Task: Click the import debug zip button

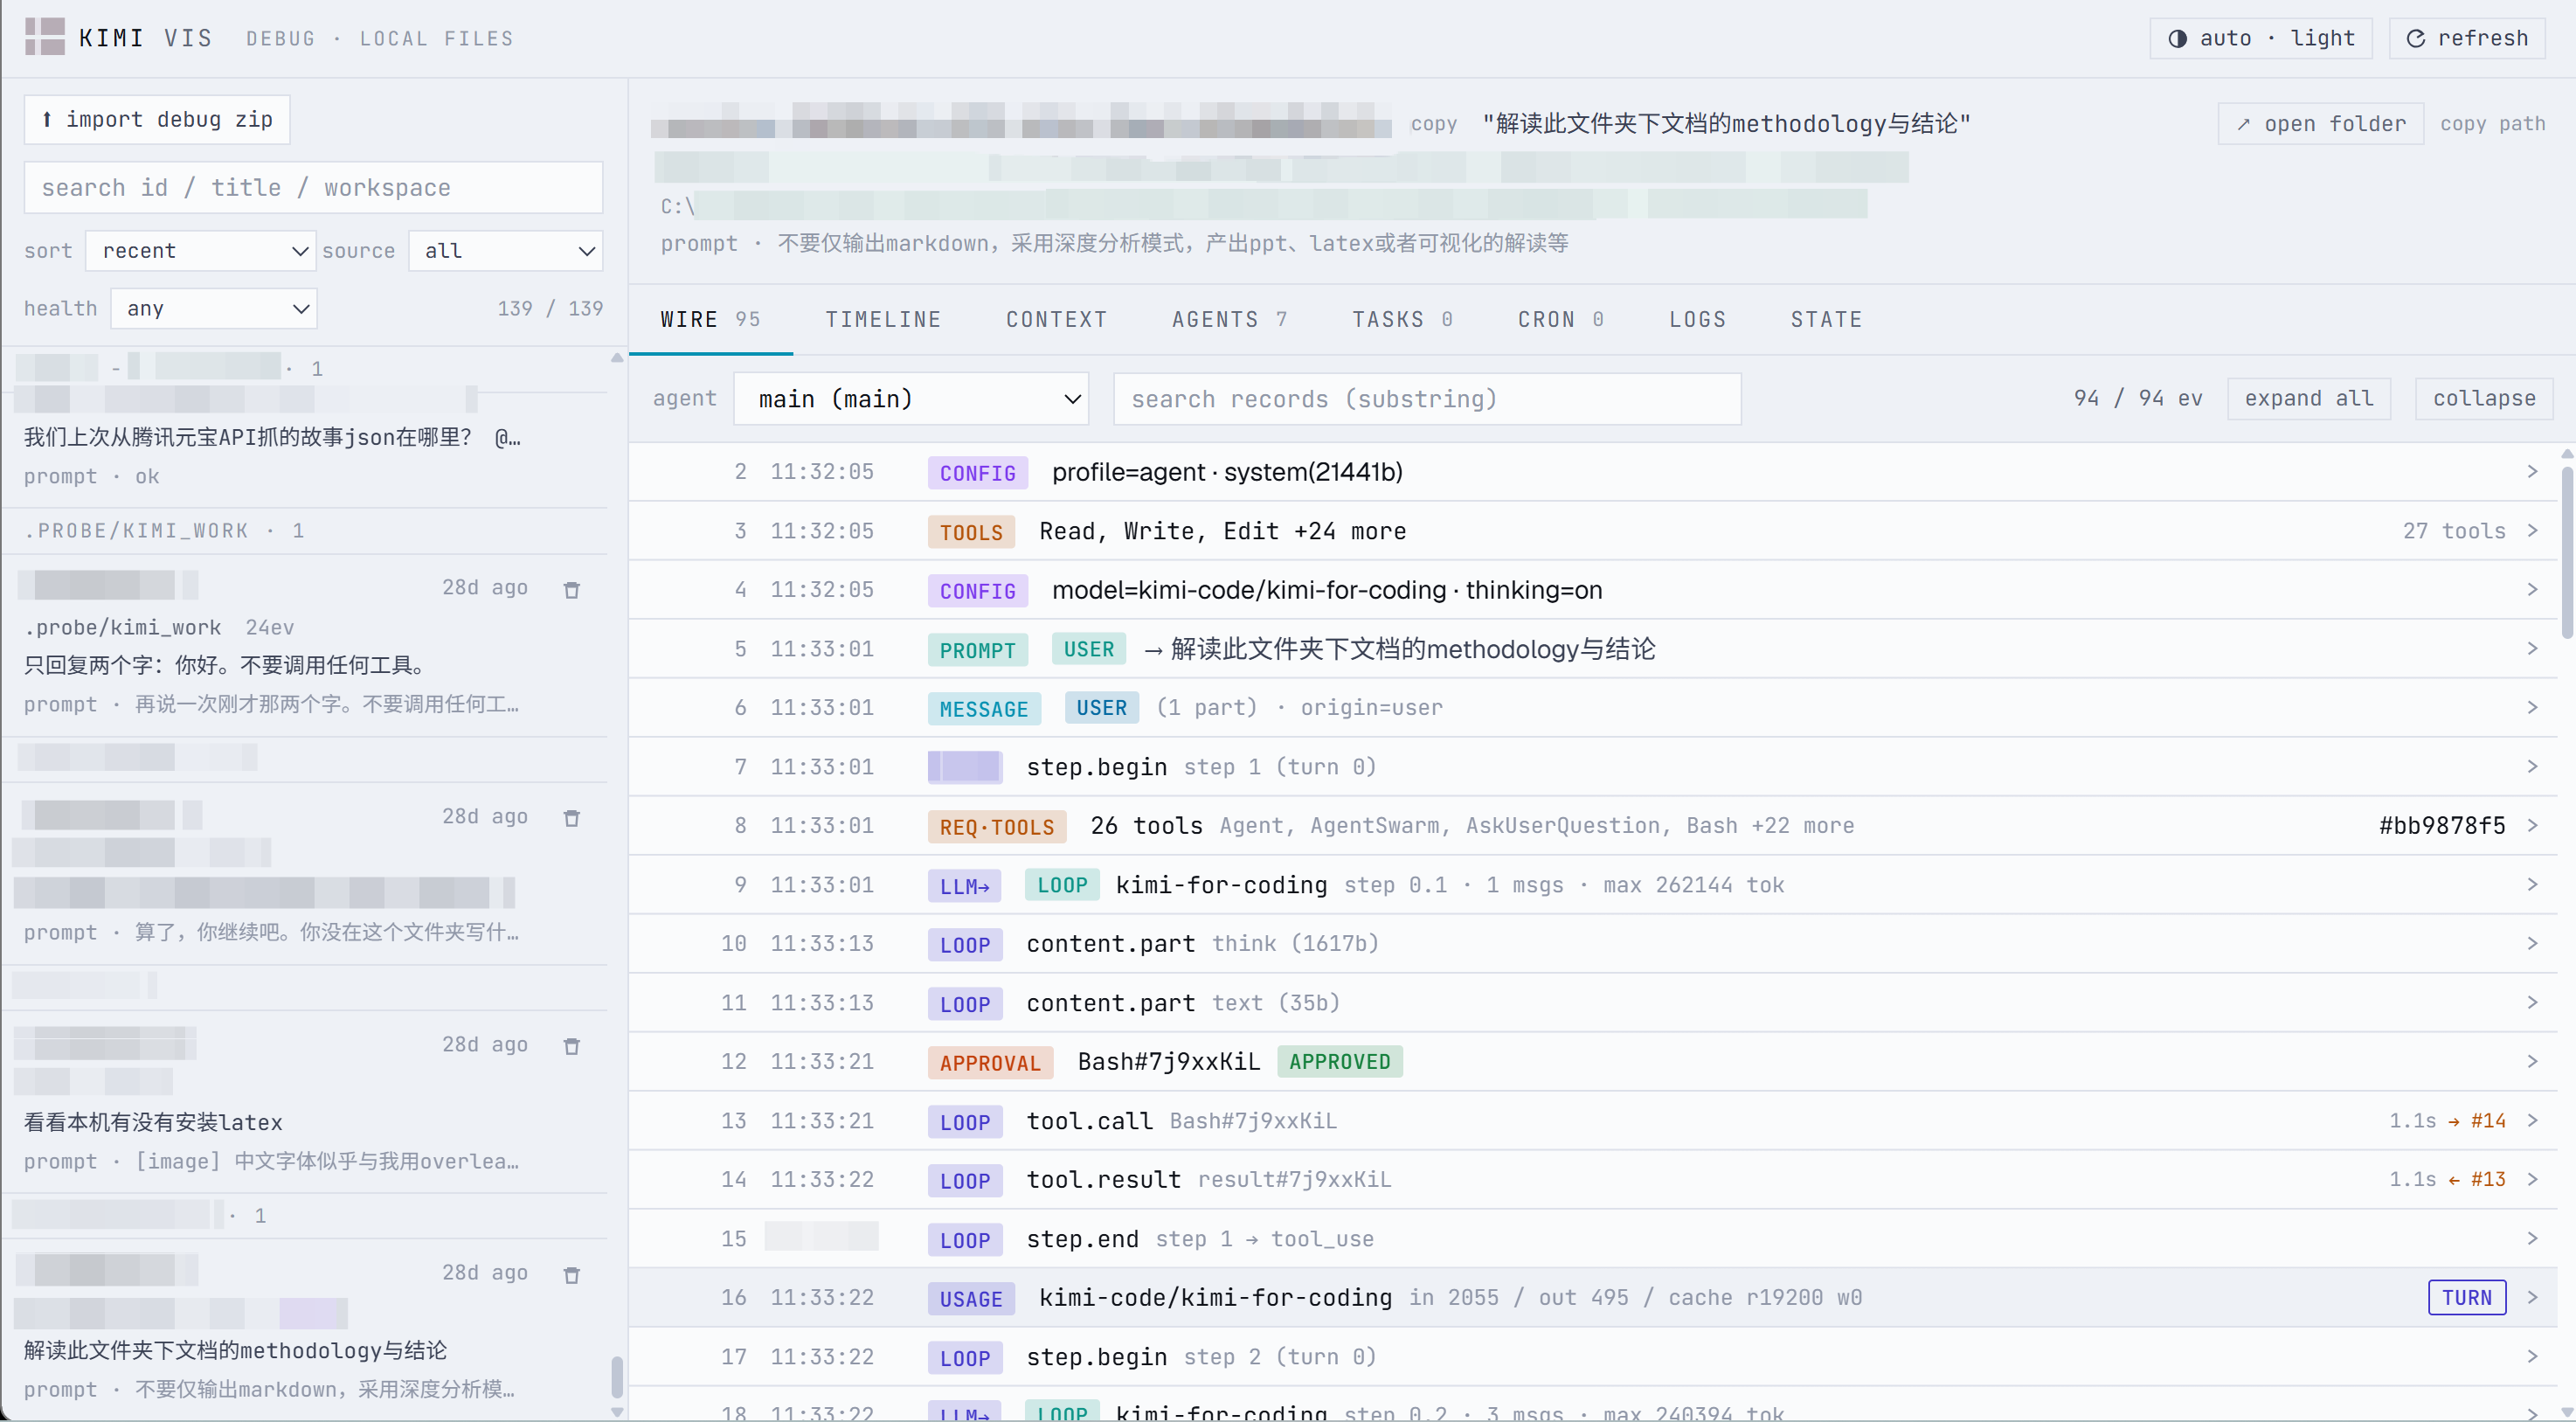Action: coord(157,119)
